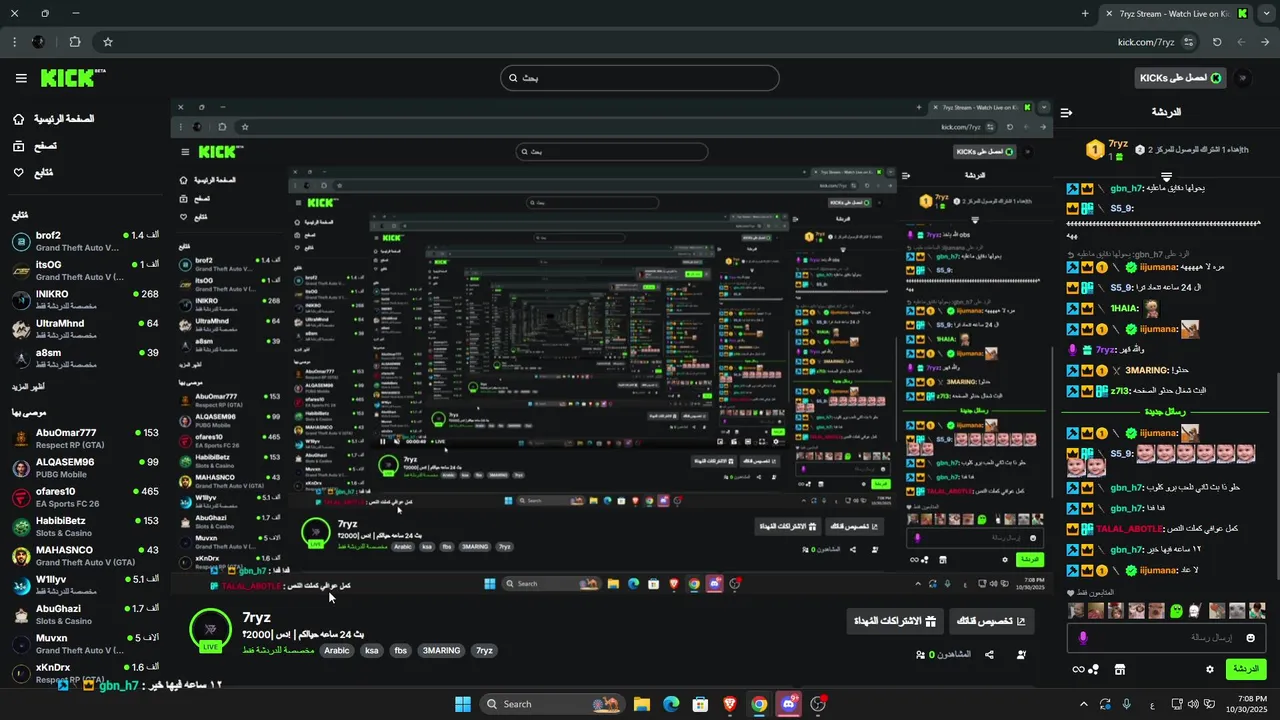Open HabibiBetz Slots & Casino channel
Viewport: 1280px width, 720px height.
[x=85, y=526]
